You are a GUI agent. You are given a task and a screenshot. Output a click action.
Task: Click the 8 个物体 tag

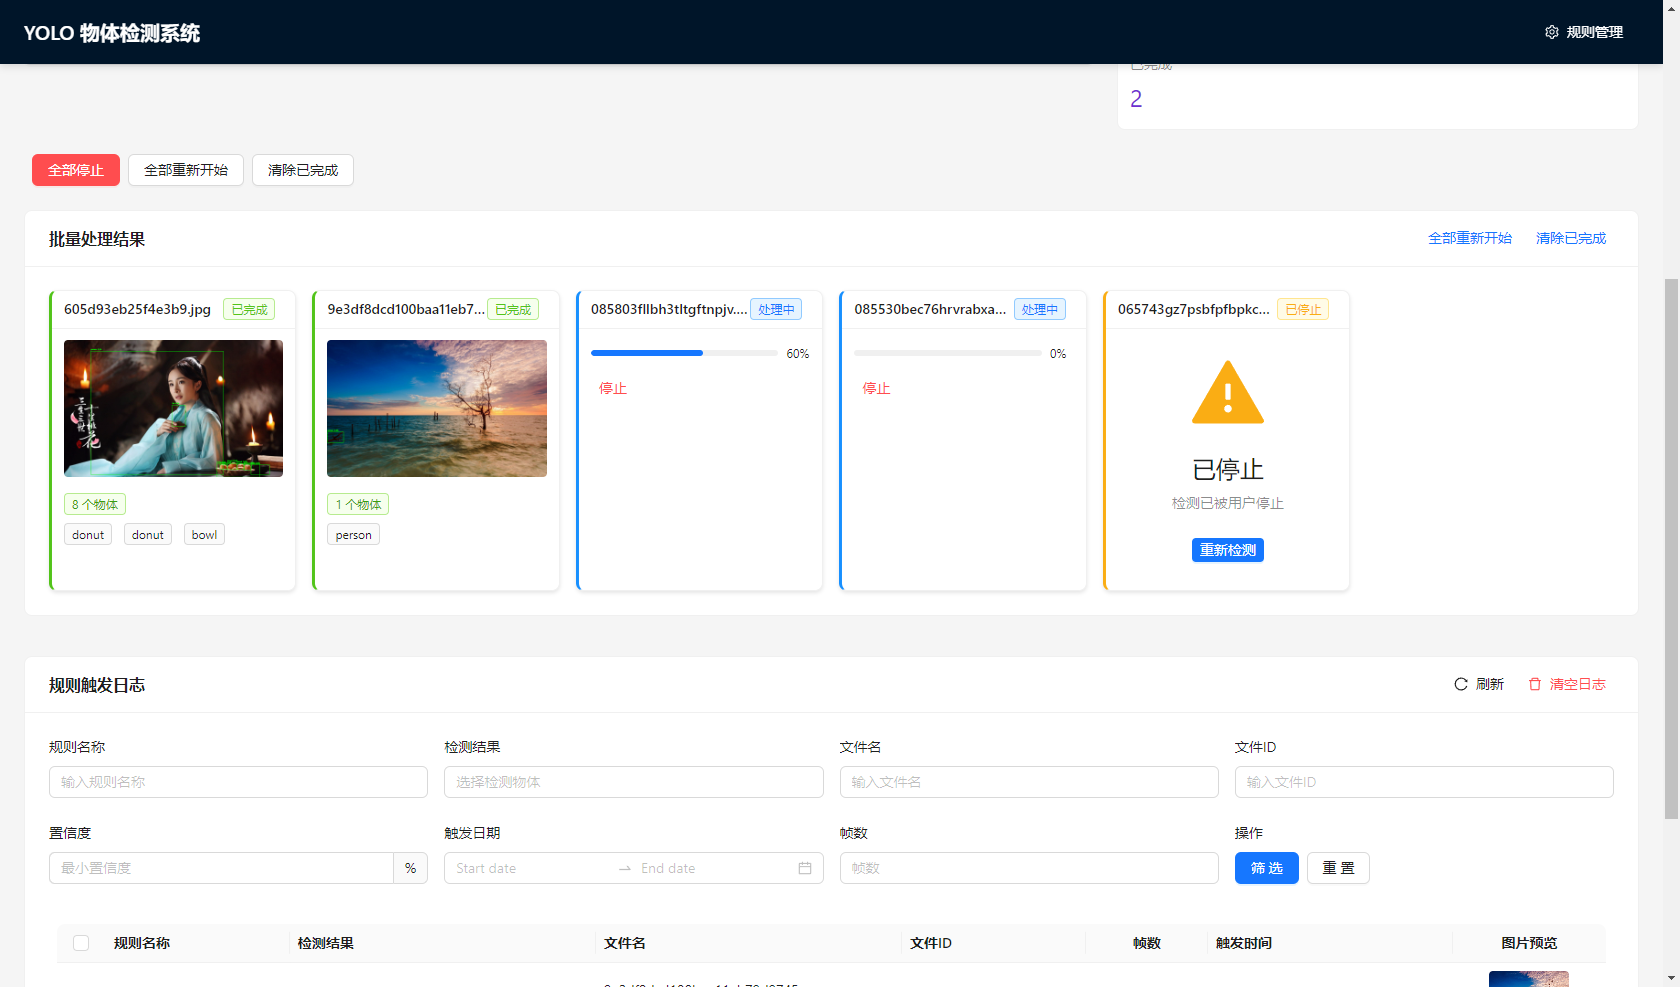95,505
